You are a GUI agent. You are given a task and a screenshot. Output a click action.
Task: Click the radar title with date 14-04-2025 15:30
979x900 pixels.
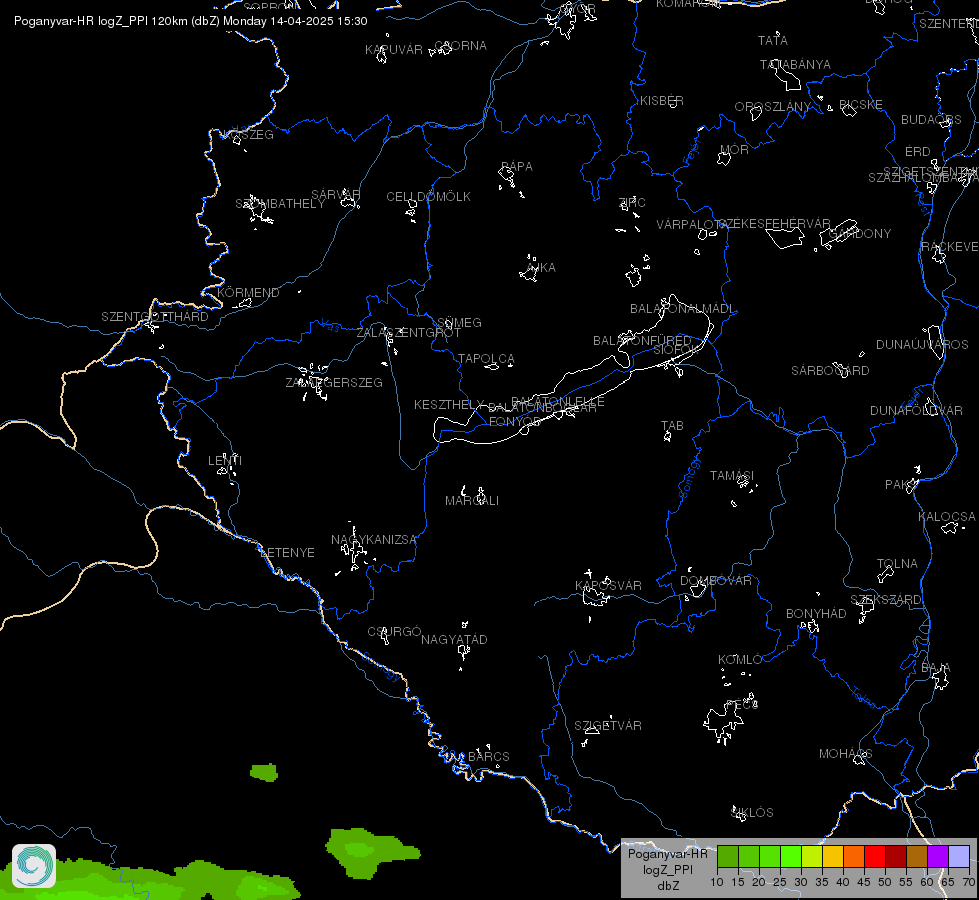190,21
